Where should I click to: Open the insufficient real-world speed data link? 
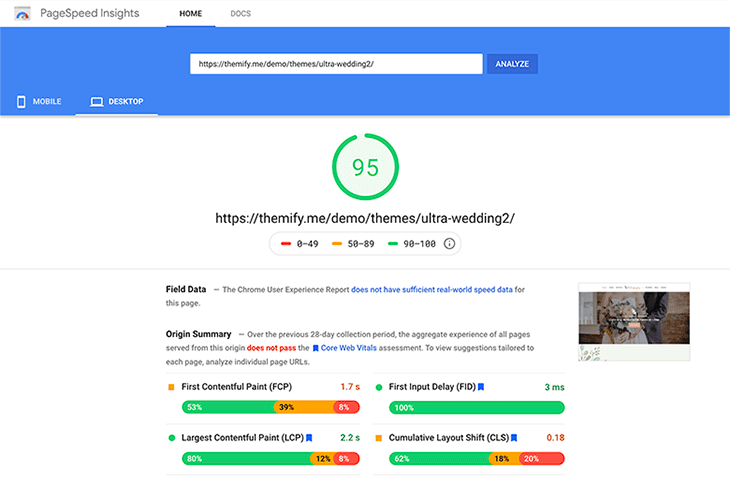tap(432, 290)
